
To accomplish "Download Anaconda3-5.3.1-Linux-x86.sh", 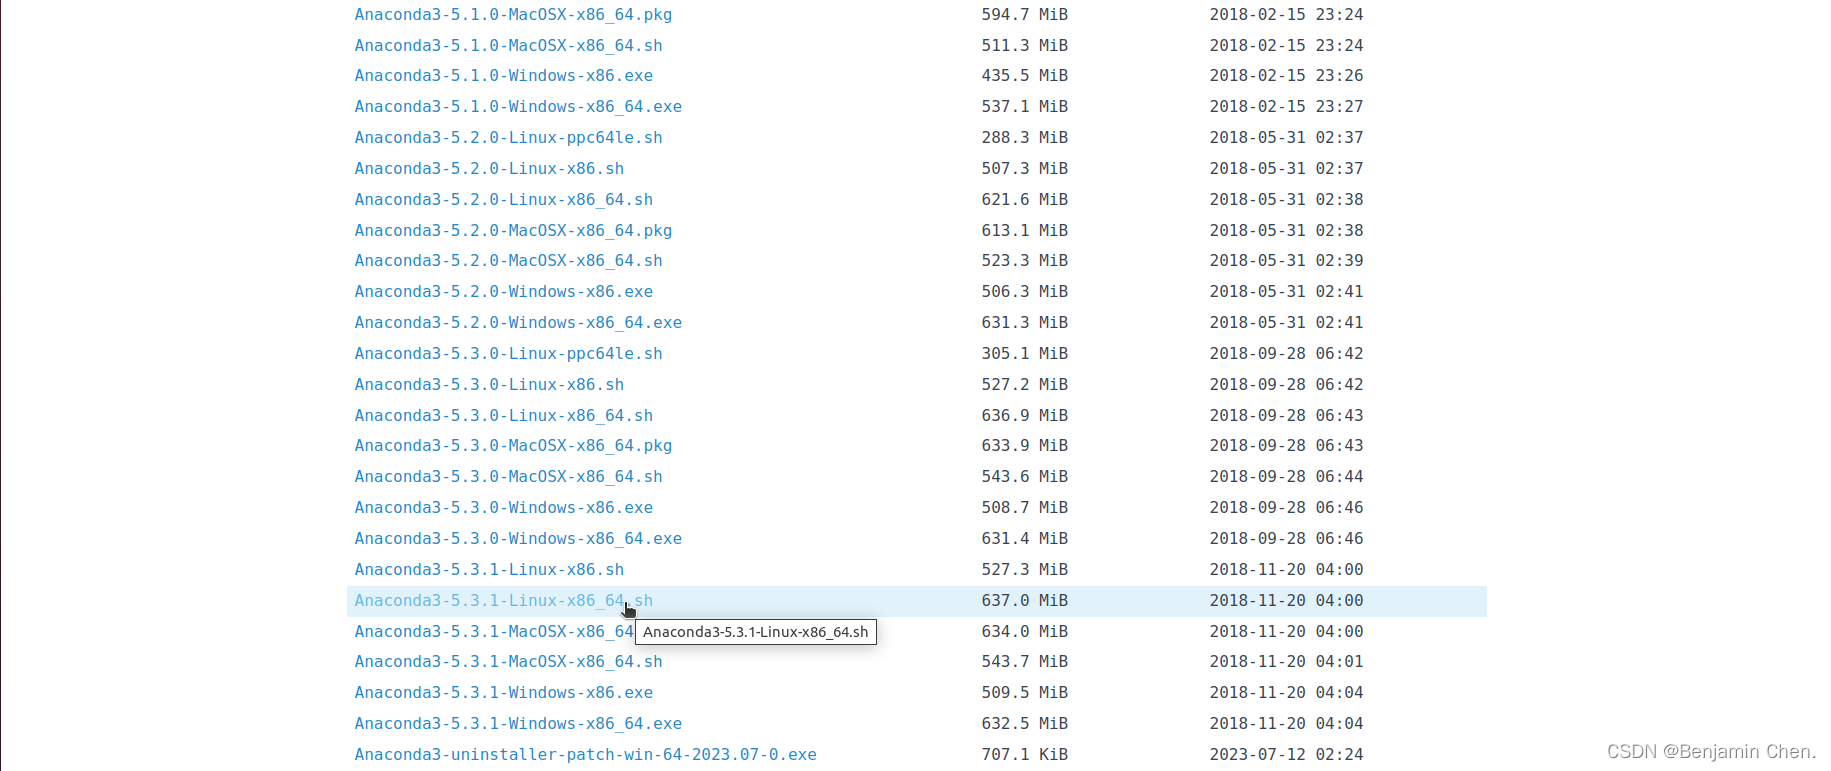I will click(x=489, y=570).
